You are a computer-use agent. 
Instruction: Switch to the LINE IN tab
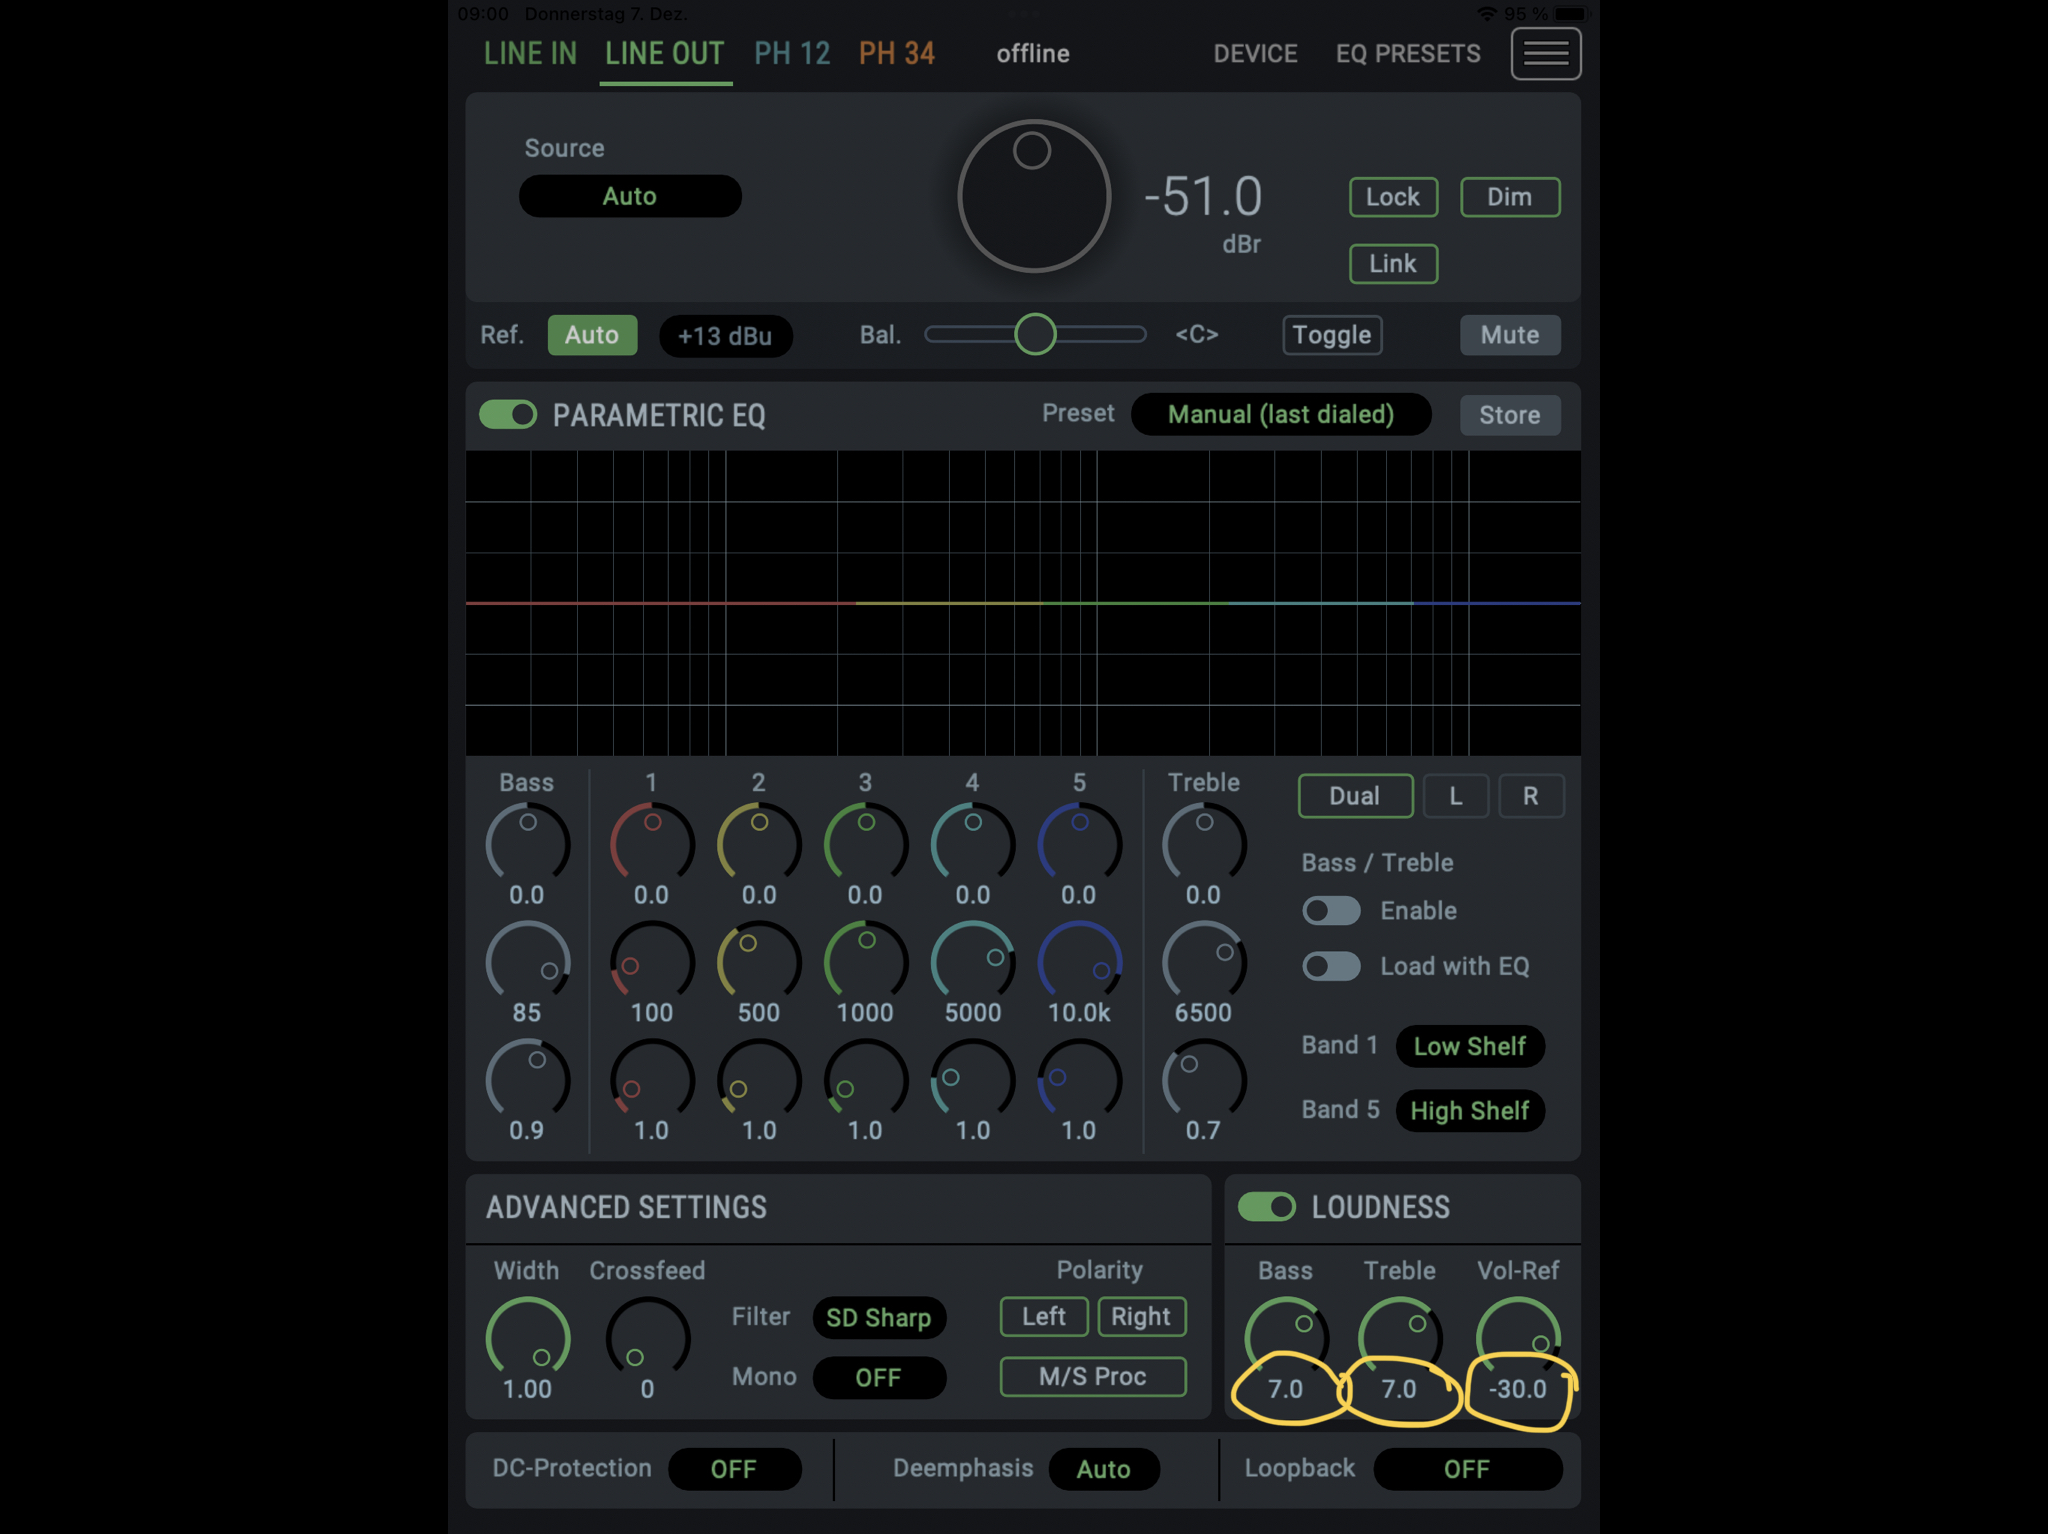(530, 53)
